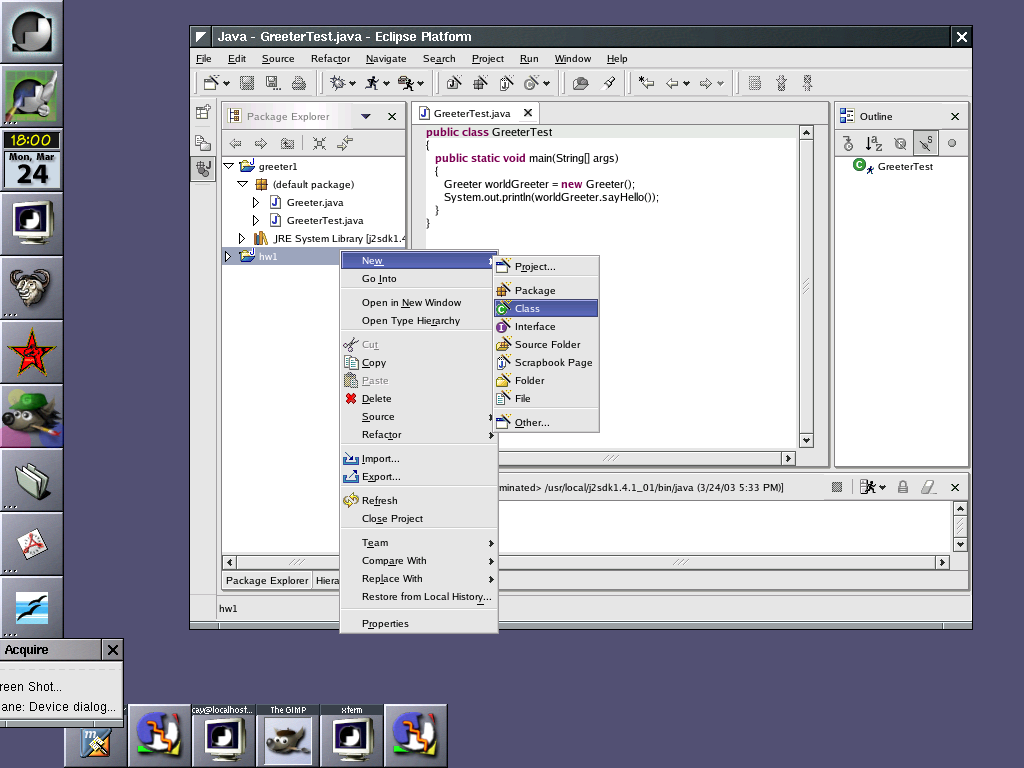
Task: Click Properties in the context menu
Action: click(419, 624)
